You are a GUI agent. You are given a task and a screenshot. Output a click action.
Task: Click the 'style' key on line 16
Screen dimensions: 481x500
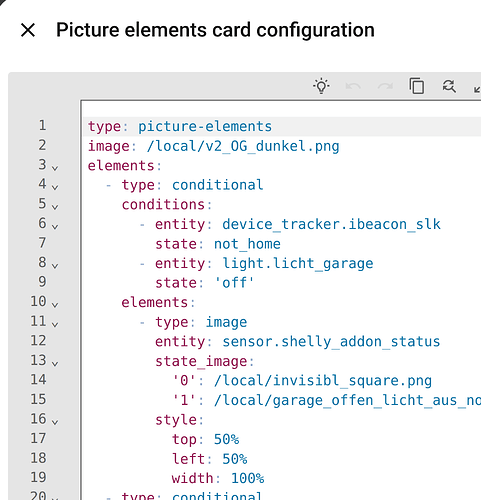(x=176, y=420)
